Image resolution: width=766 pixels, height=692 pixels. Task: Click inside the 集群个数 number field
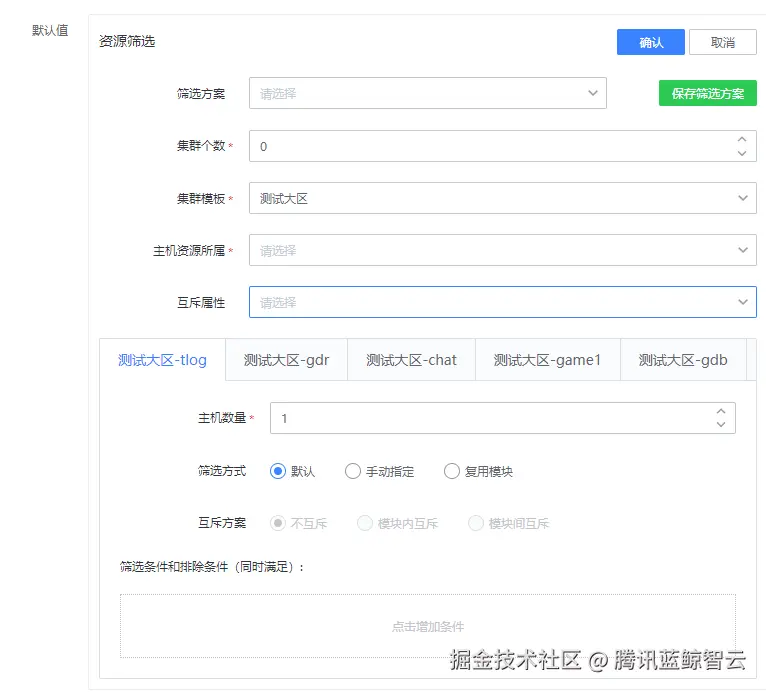tap(503, 146)
